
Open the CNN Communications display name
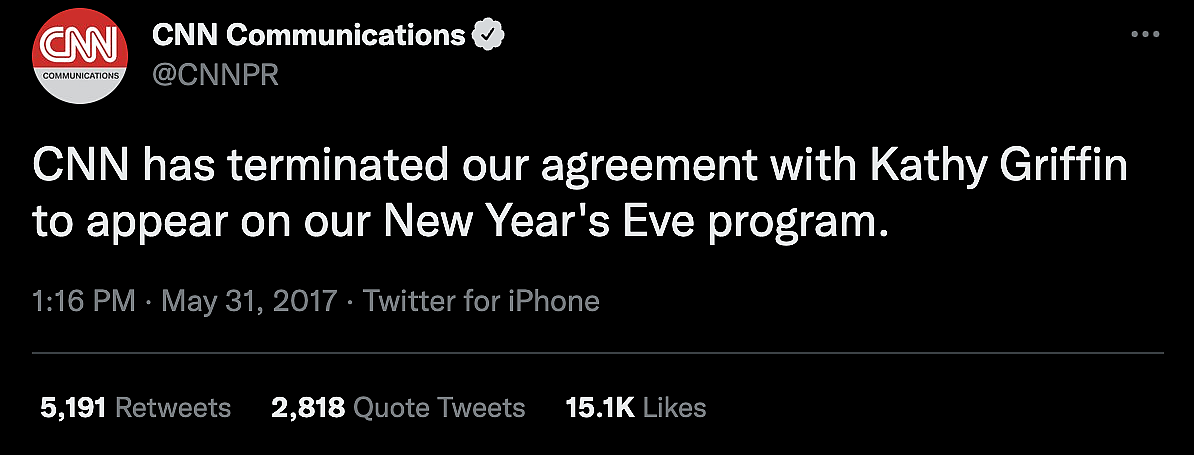pyautogui.click(x=308, y=35)
